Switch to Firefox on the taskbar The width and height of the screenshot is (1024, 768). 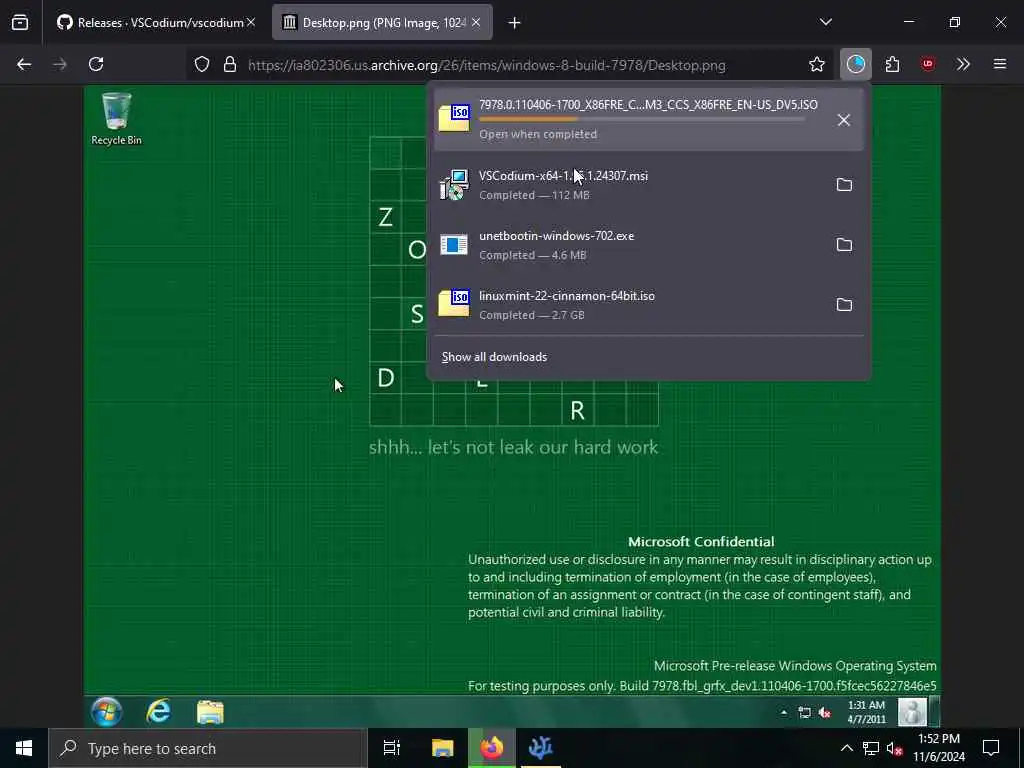coord(491,748)
